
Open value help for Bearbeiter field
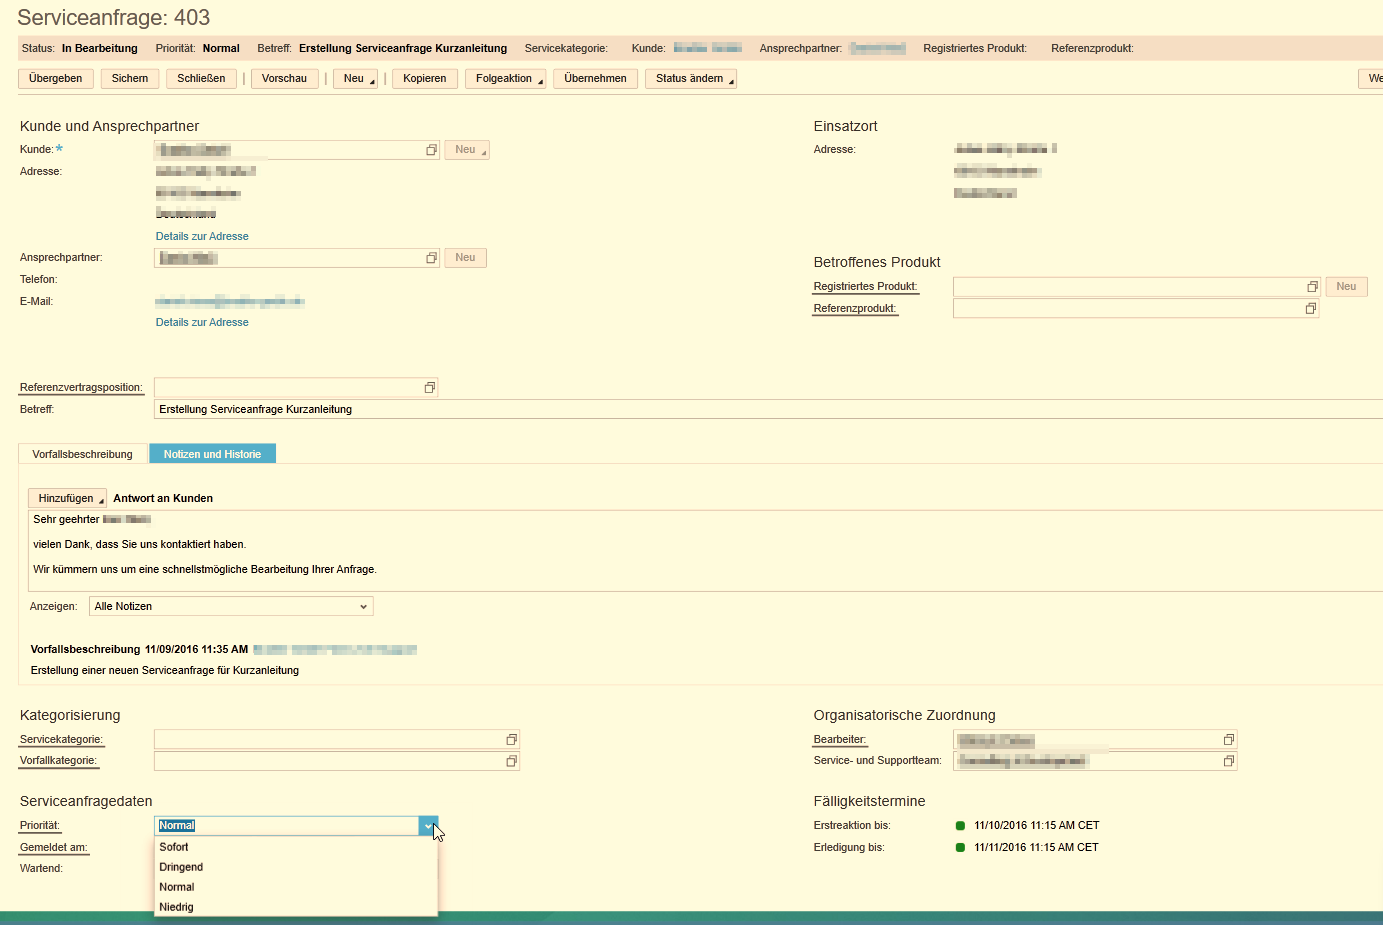(x=1229, y=740)
